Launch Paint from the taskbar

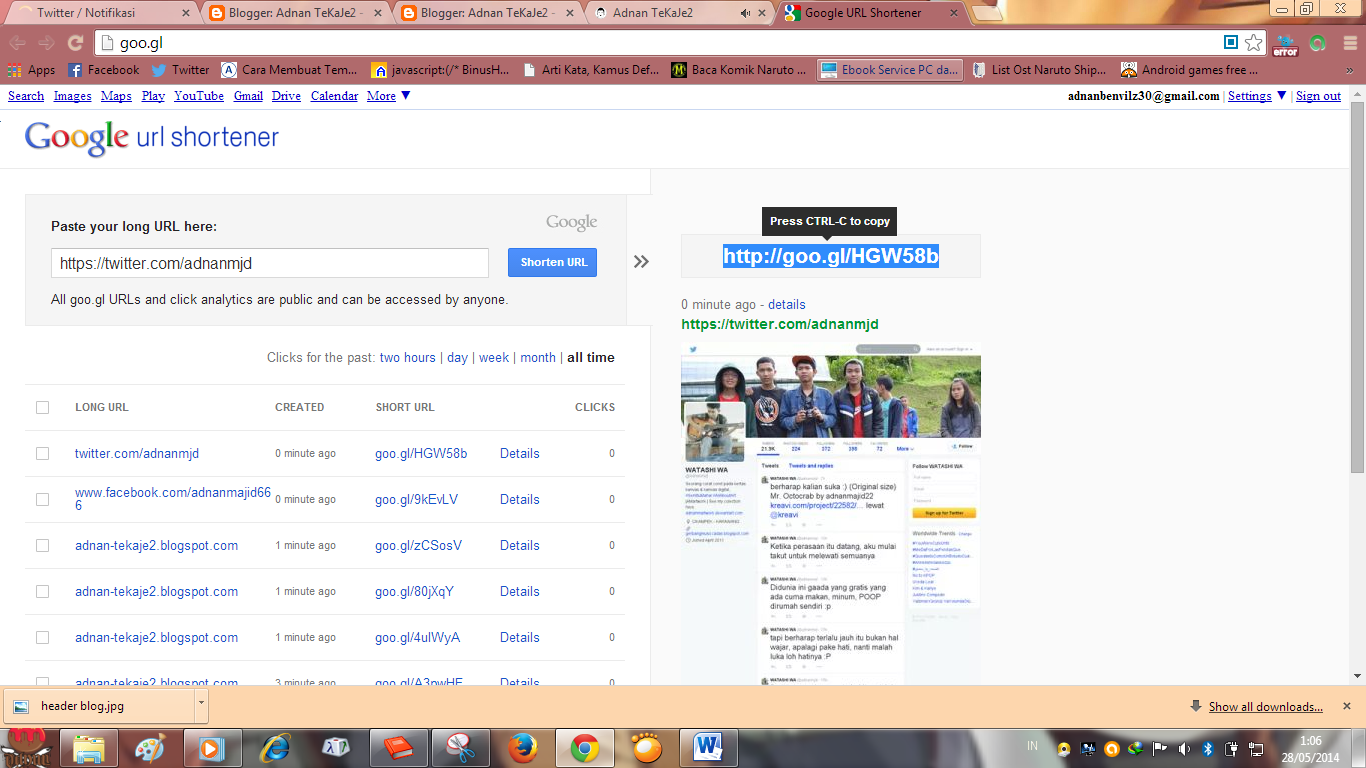pyautogui.click(x=150, y=748)
